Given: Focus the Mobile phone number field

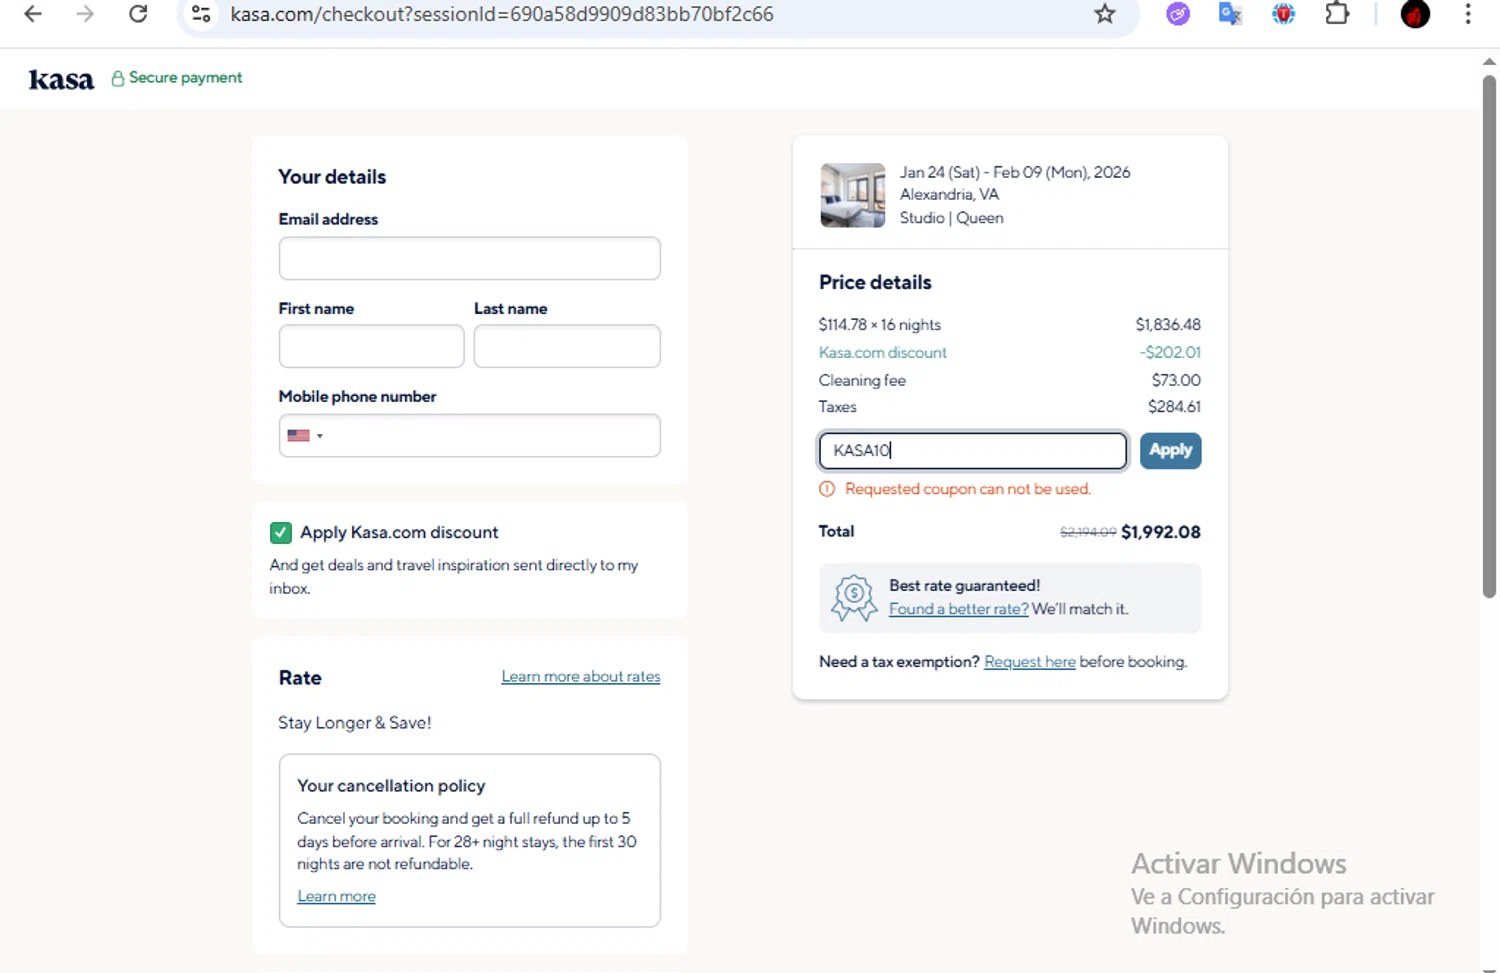Looking at the screenshot, I should point(469,435).
